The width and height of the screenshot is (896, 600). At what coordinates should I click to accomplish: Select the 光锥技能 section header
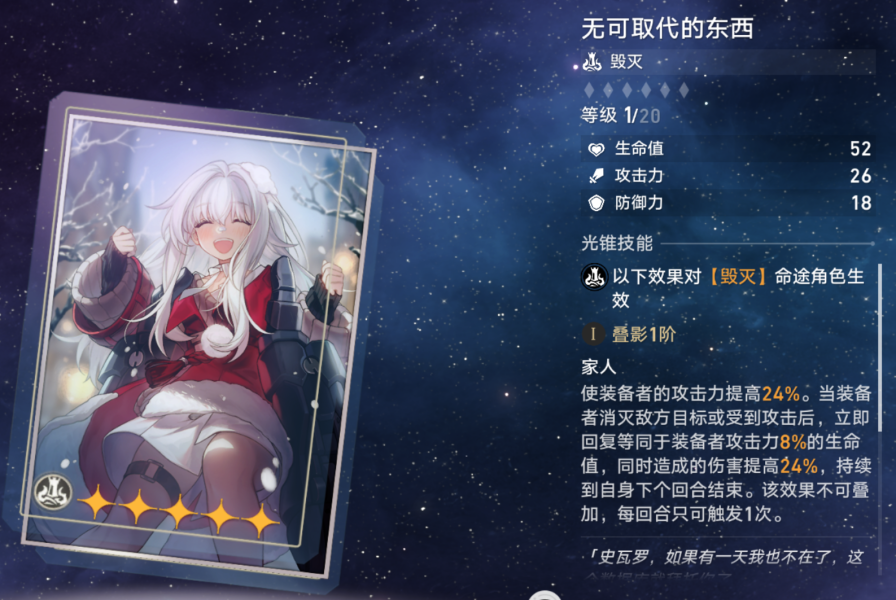pos(617,243)
